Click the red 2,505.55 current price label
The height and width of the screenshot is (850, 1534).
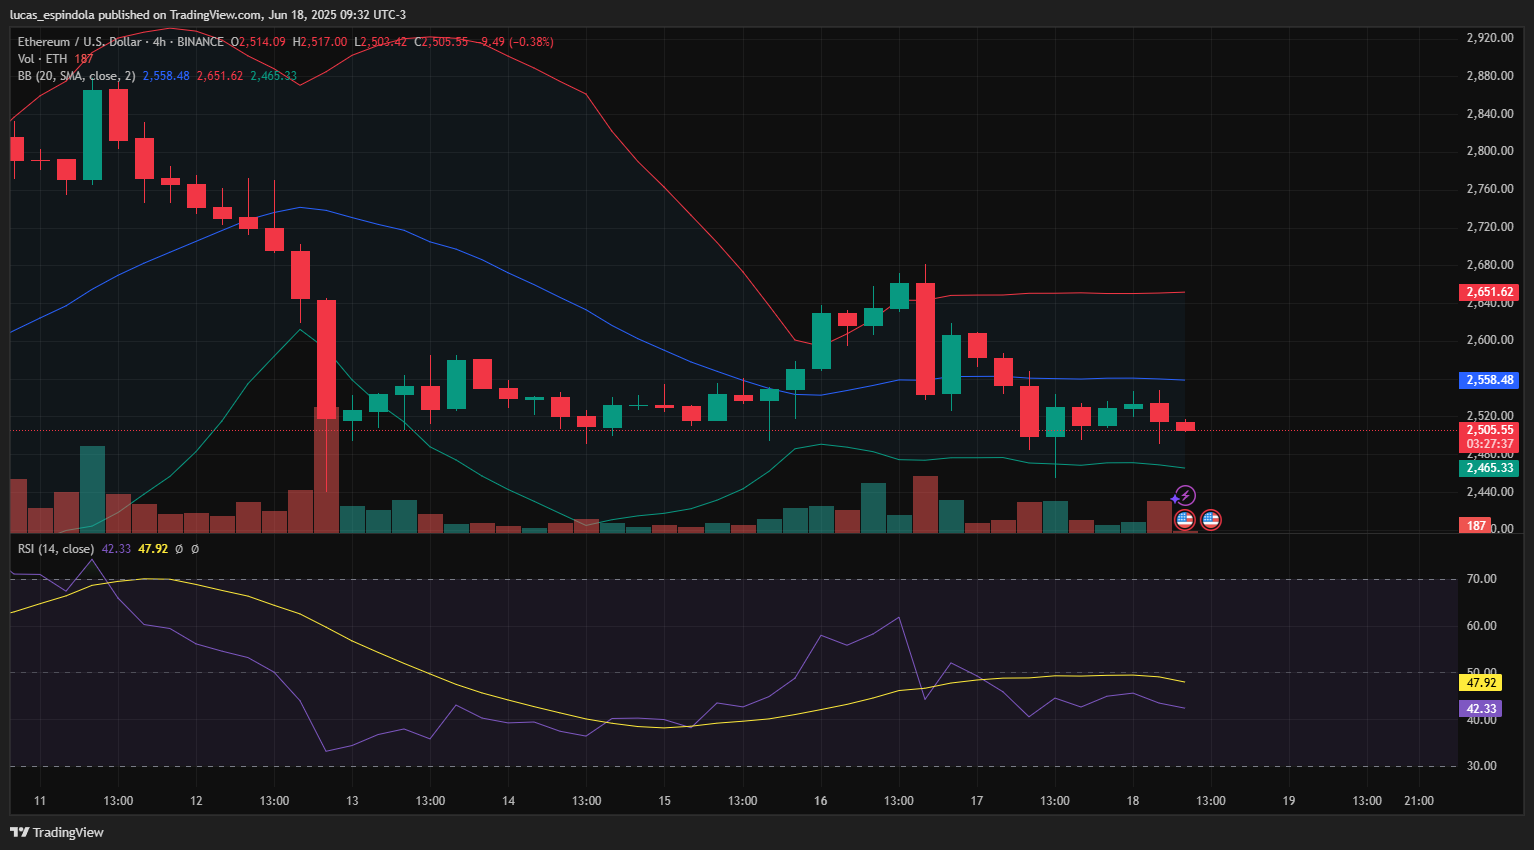(x=1489, y=430)
